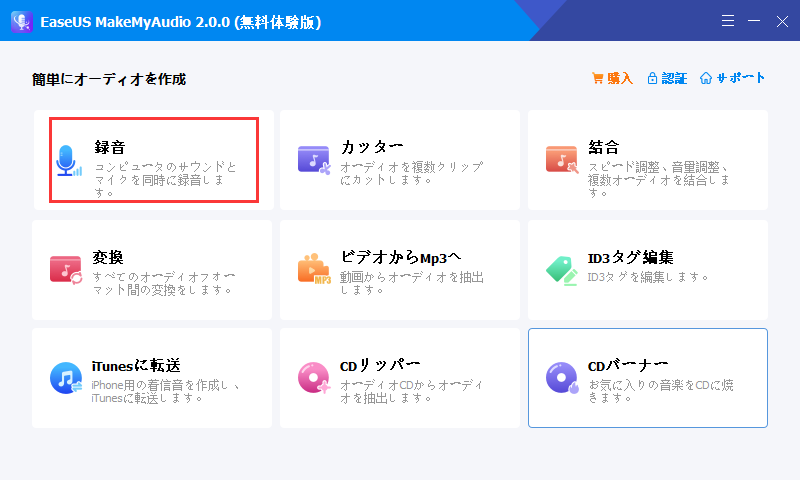Open the サポート support link
Viewport: 800px width, 480px height.
pos(733,78)
